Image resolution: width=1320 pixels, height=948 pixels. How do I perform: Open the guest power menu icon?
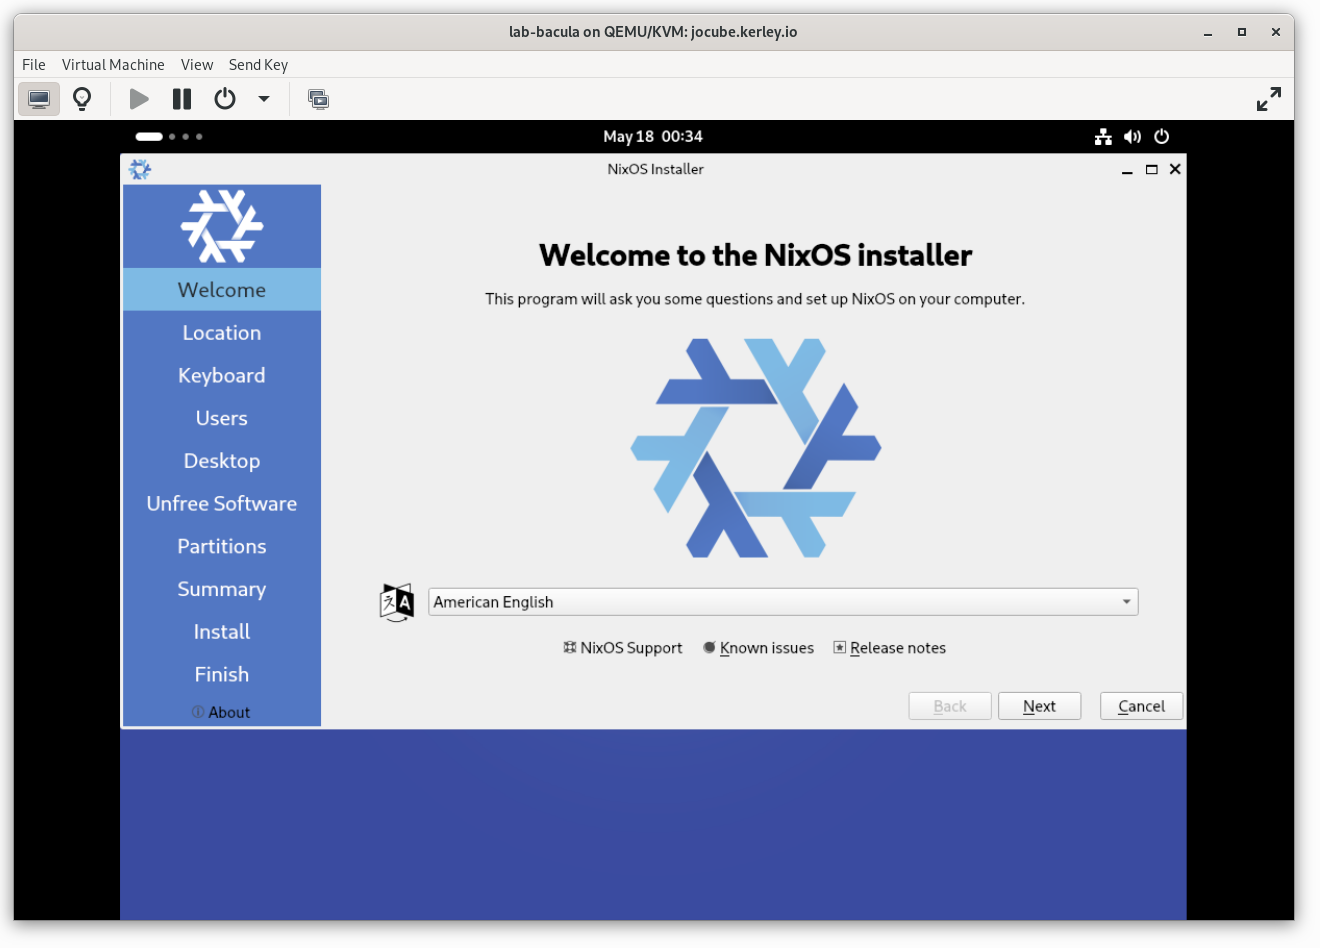(x=1161, y=137)
